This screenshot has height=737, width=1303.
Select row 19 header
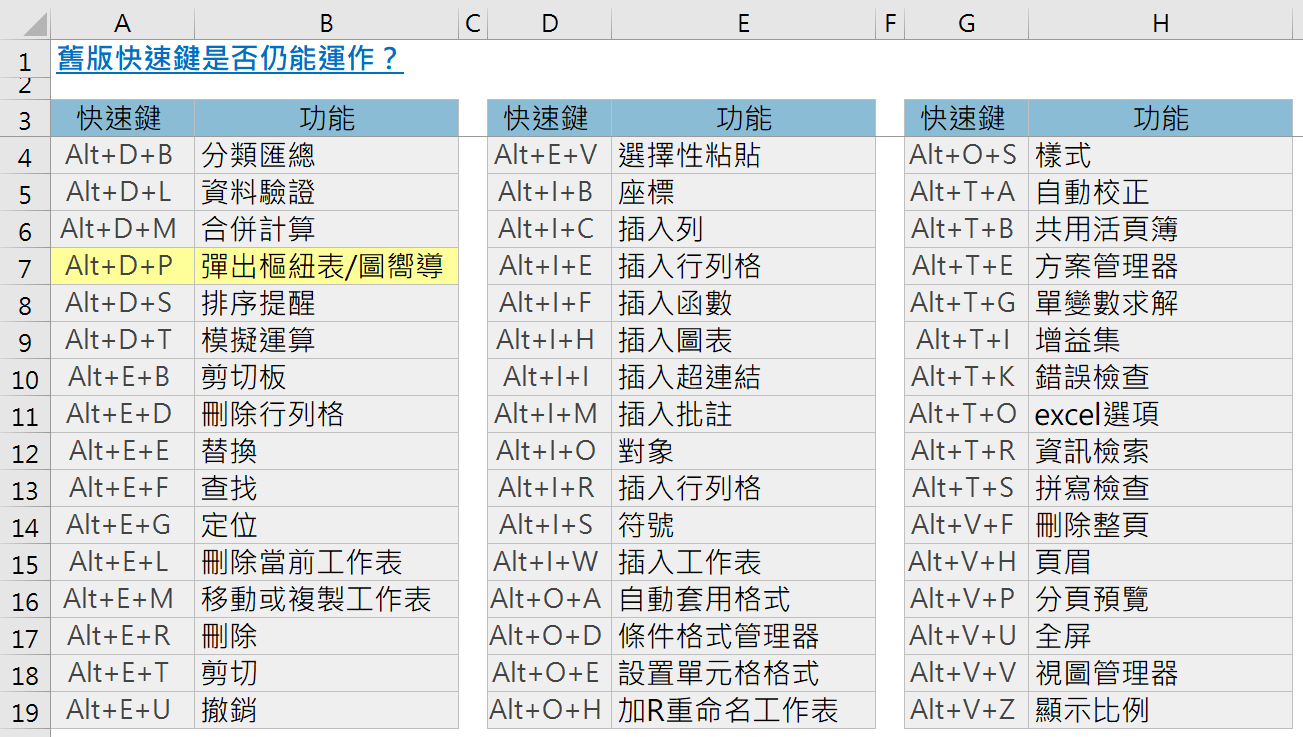[25, 712]
